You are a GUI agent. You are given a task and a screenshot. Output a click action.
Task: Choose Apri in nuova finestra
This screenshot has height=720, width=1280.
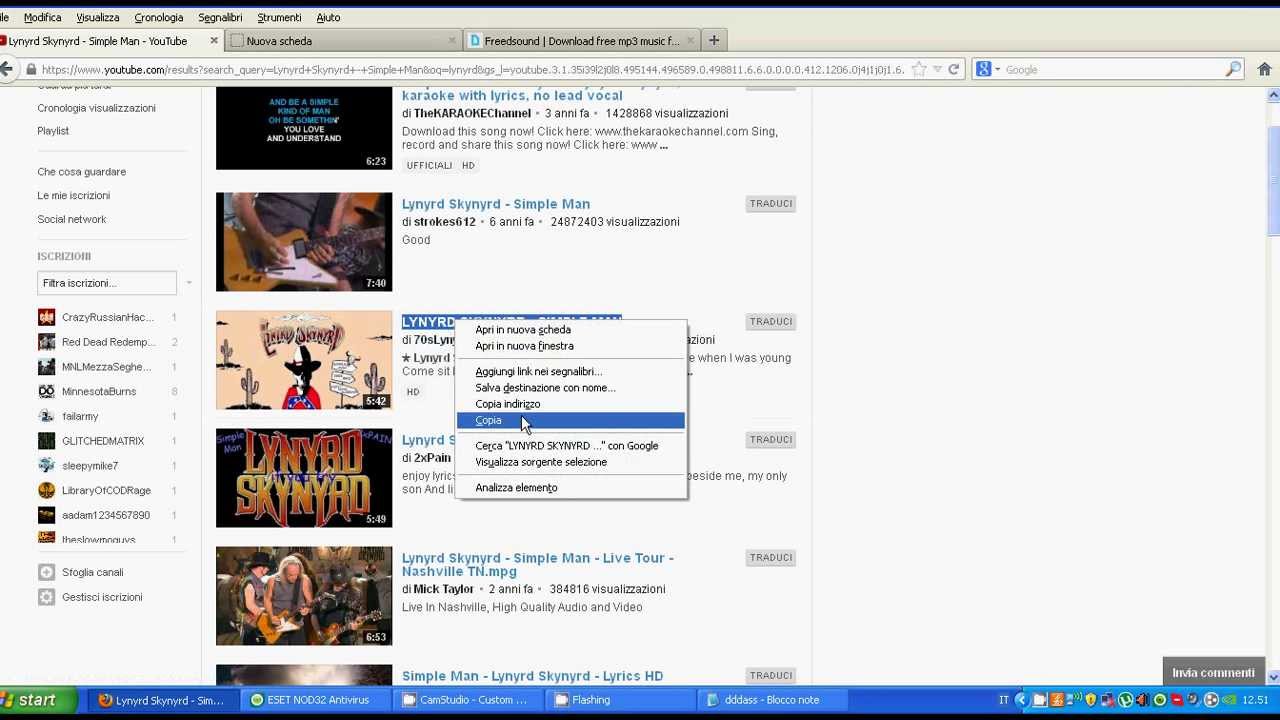(570, 346)
